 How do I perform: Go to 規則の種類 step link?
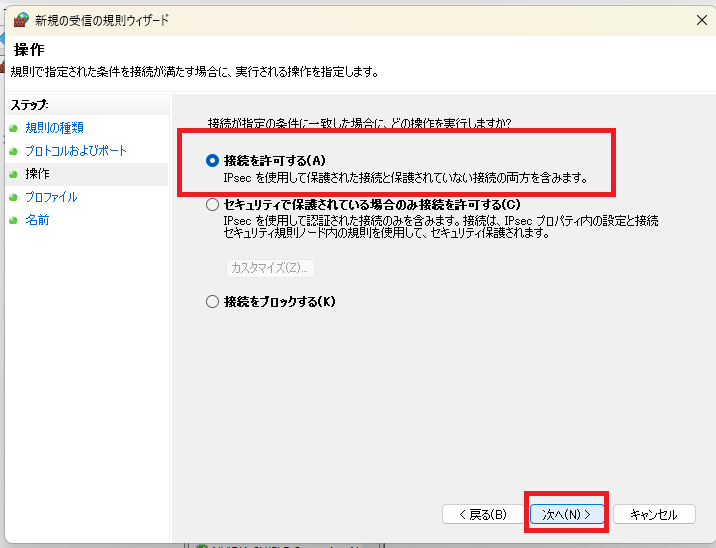tap(54, 128)
